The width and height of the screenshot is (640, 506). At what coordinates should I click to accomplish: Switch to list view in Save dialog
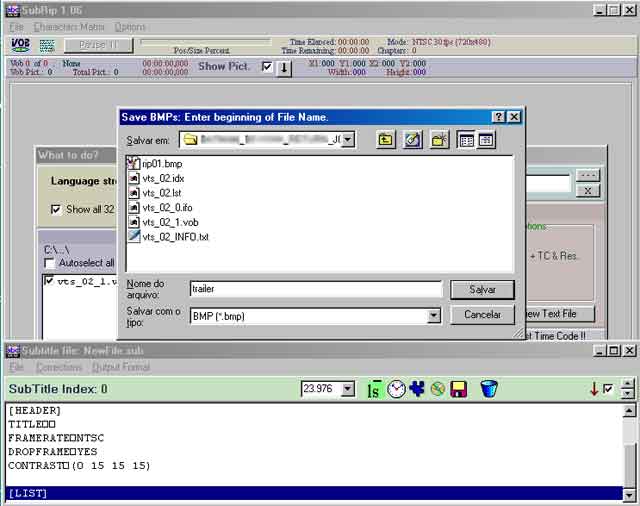point(466,140)
